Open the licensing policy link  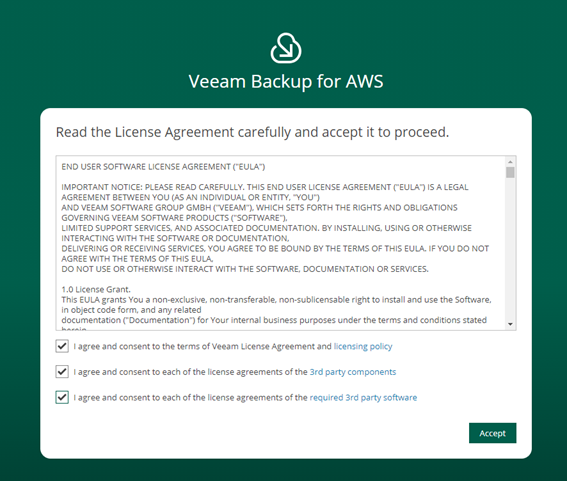pos(363,346)
